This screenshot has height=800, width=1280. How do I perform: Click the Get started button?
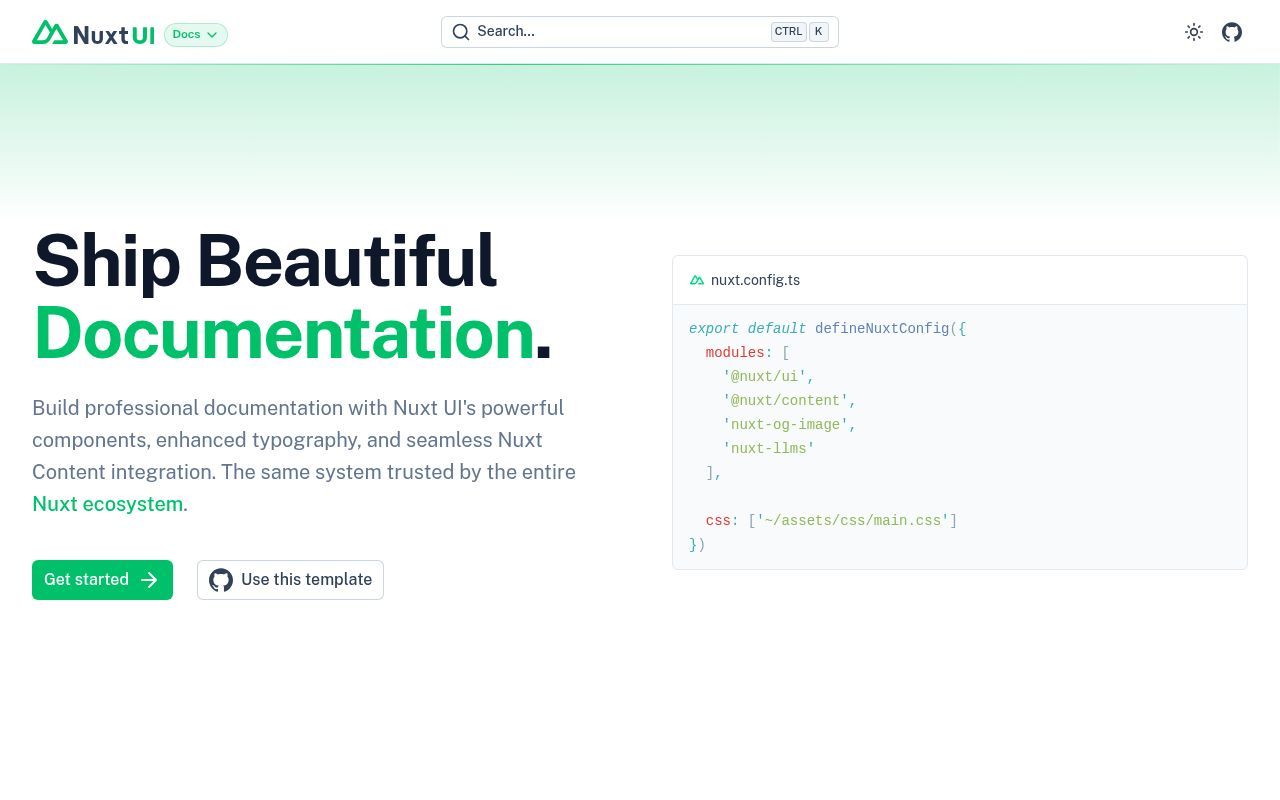pos(102,580)
